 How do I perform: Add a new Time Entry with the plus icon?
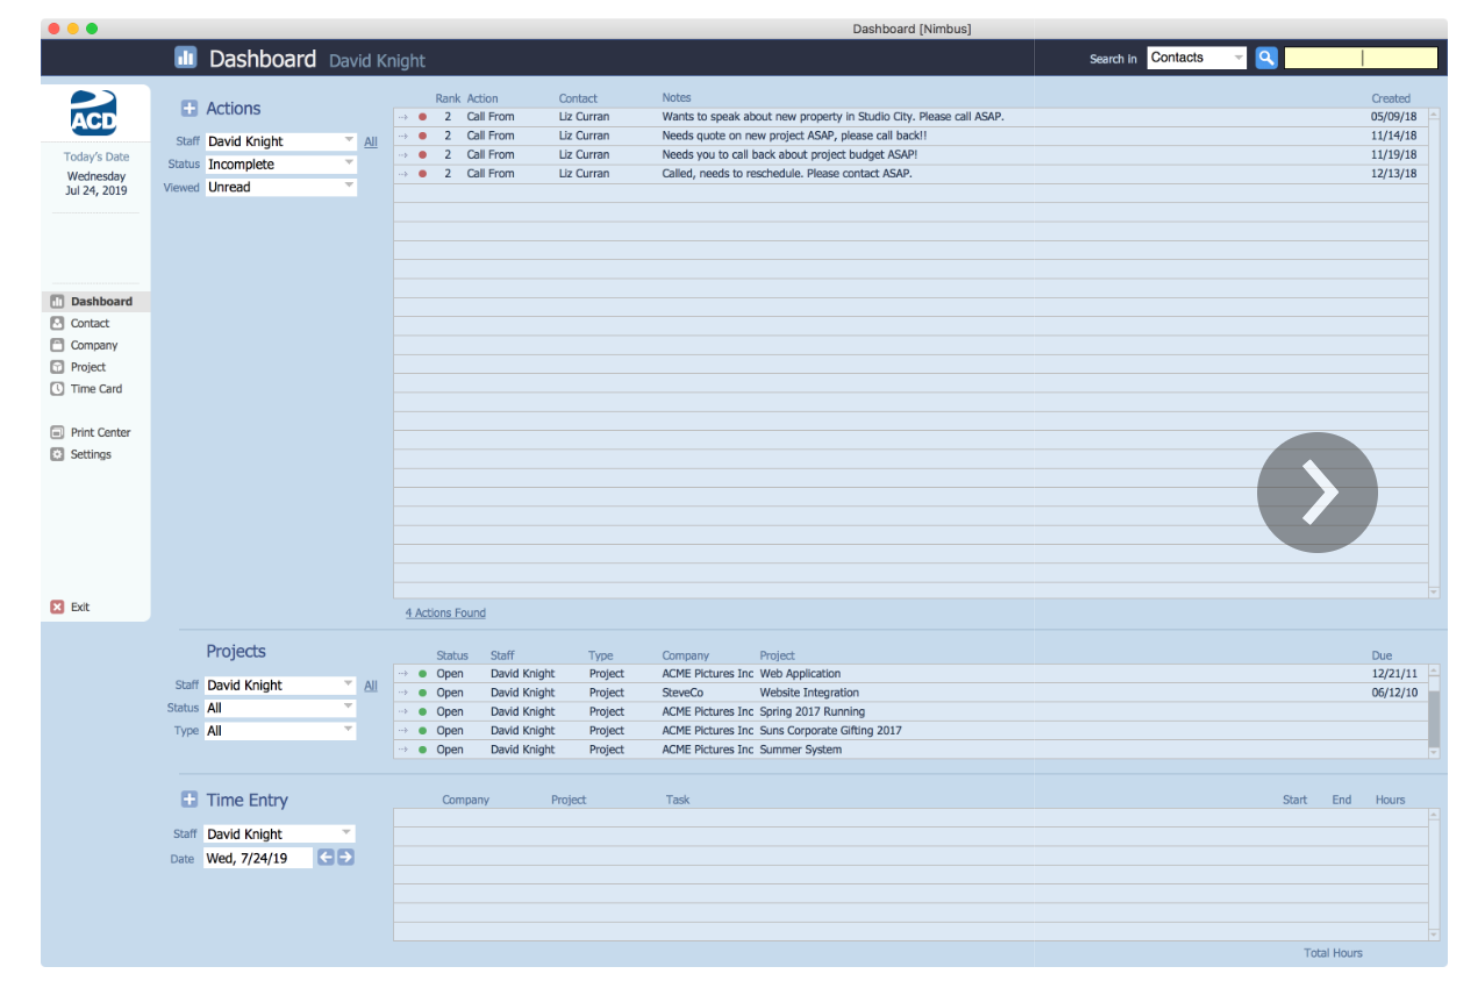(189, 799)
